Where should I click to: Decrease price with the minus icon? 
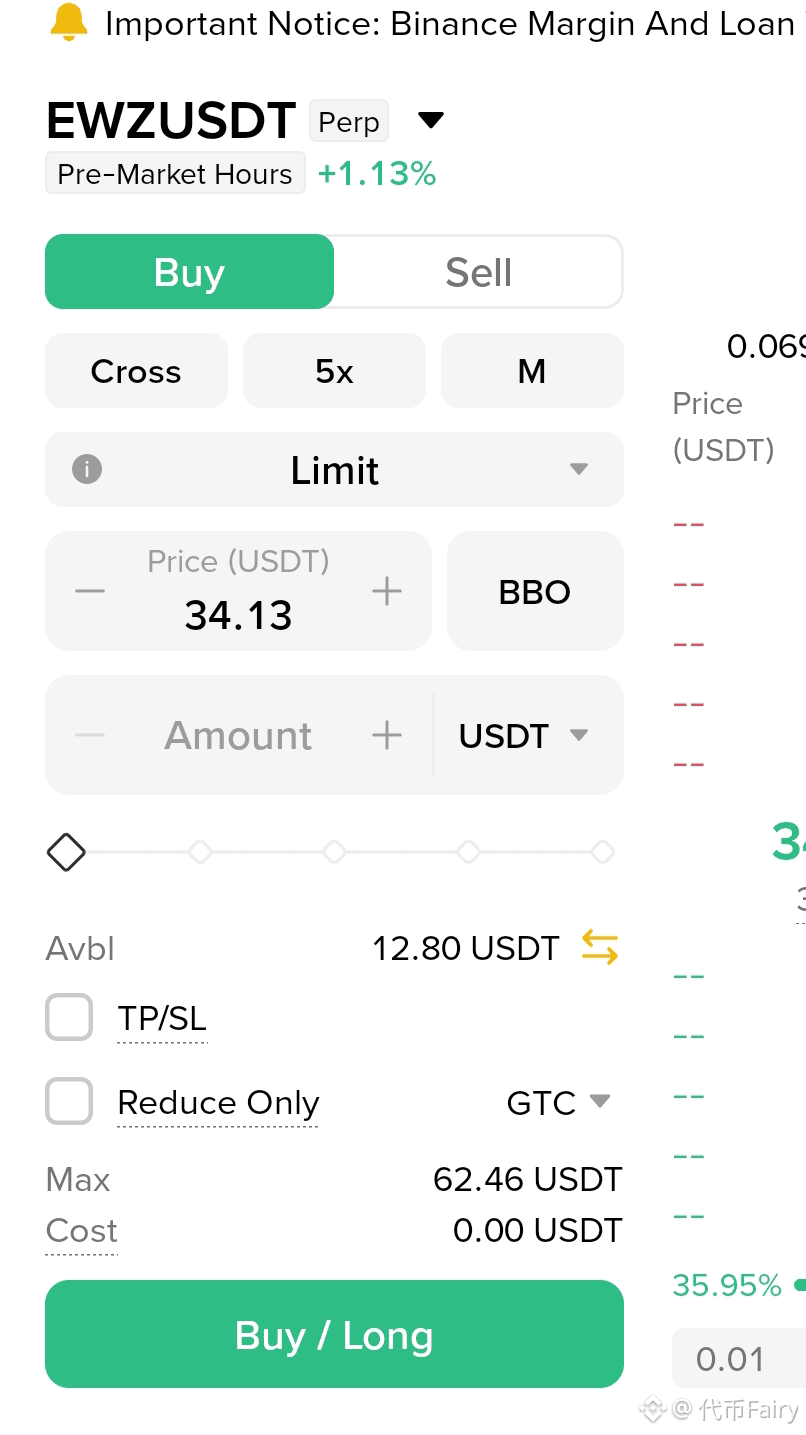coord(90,591)
